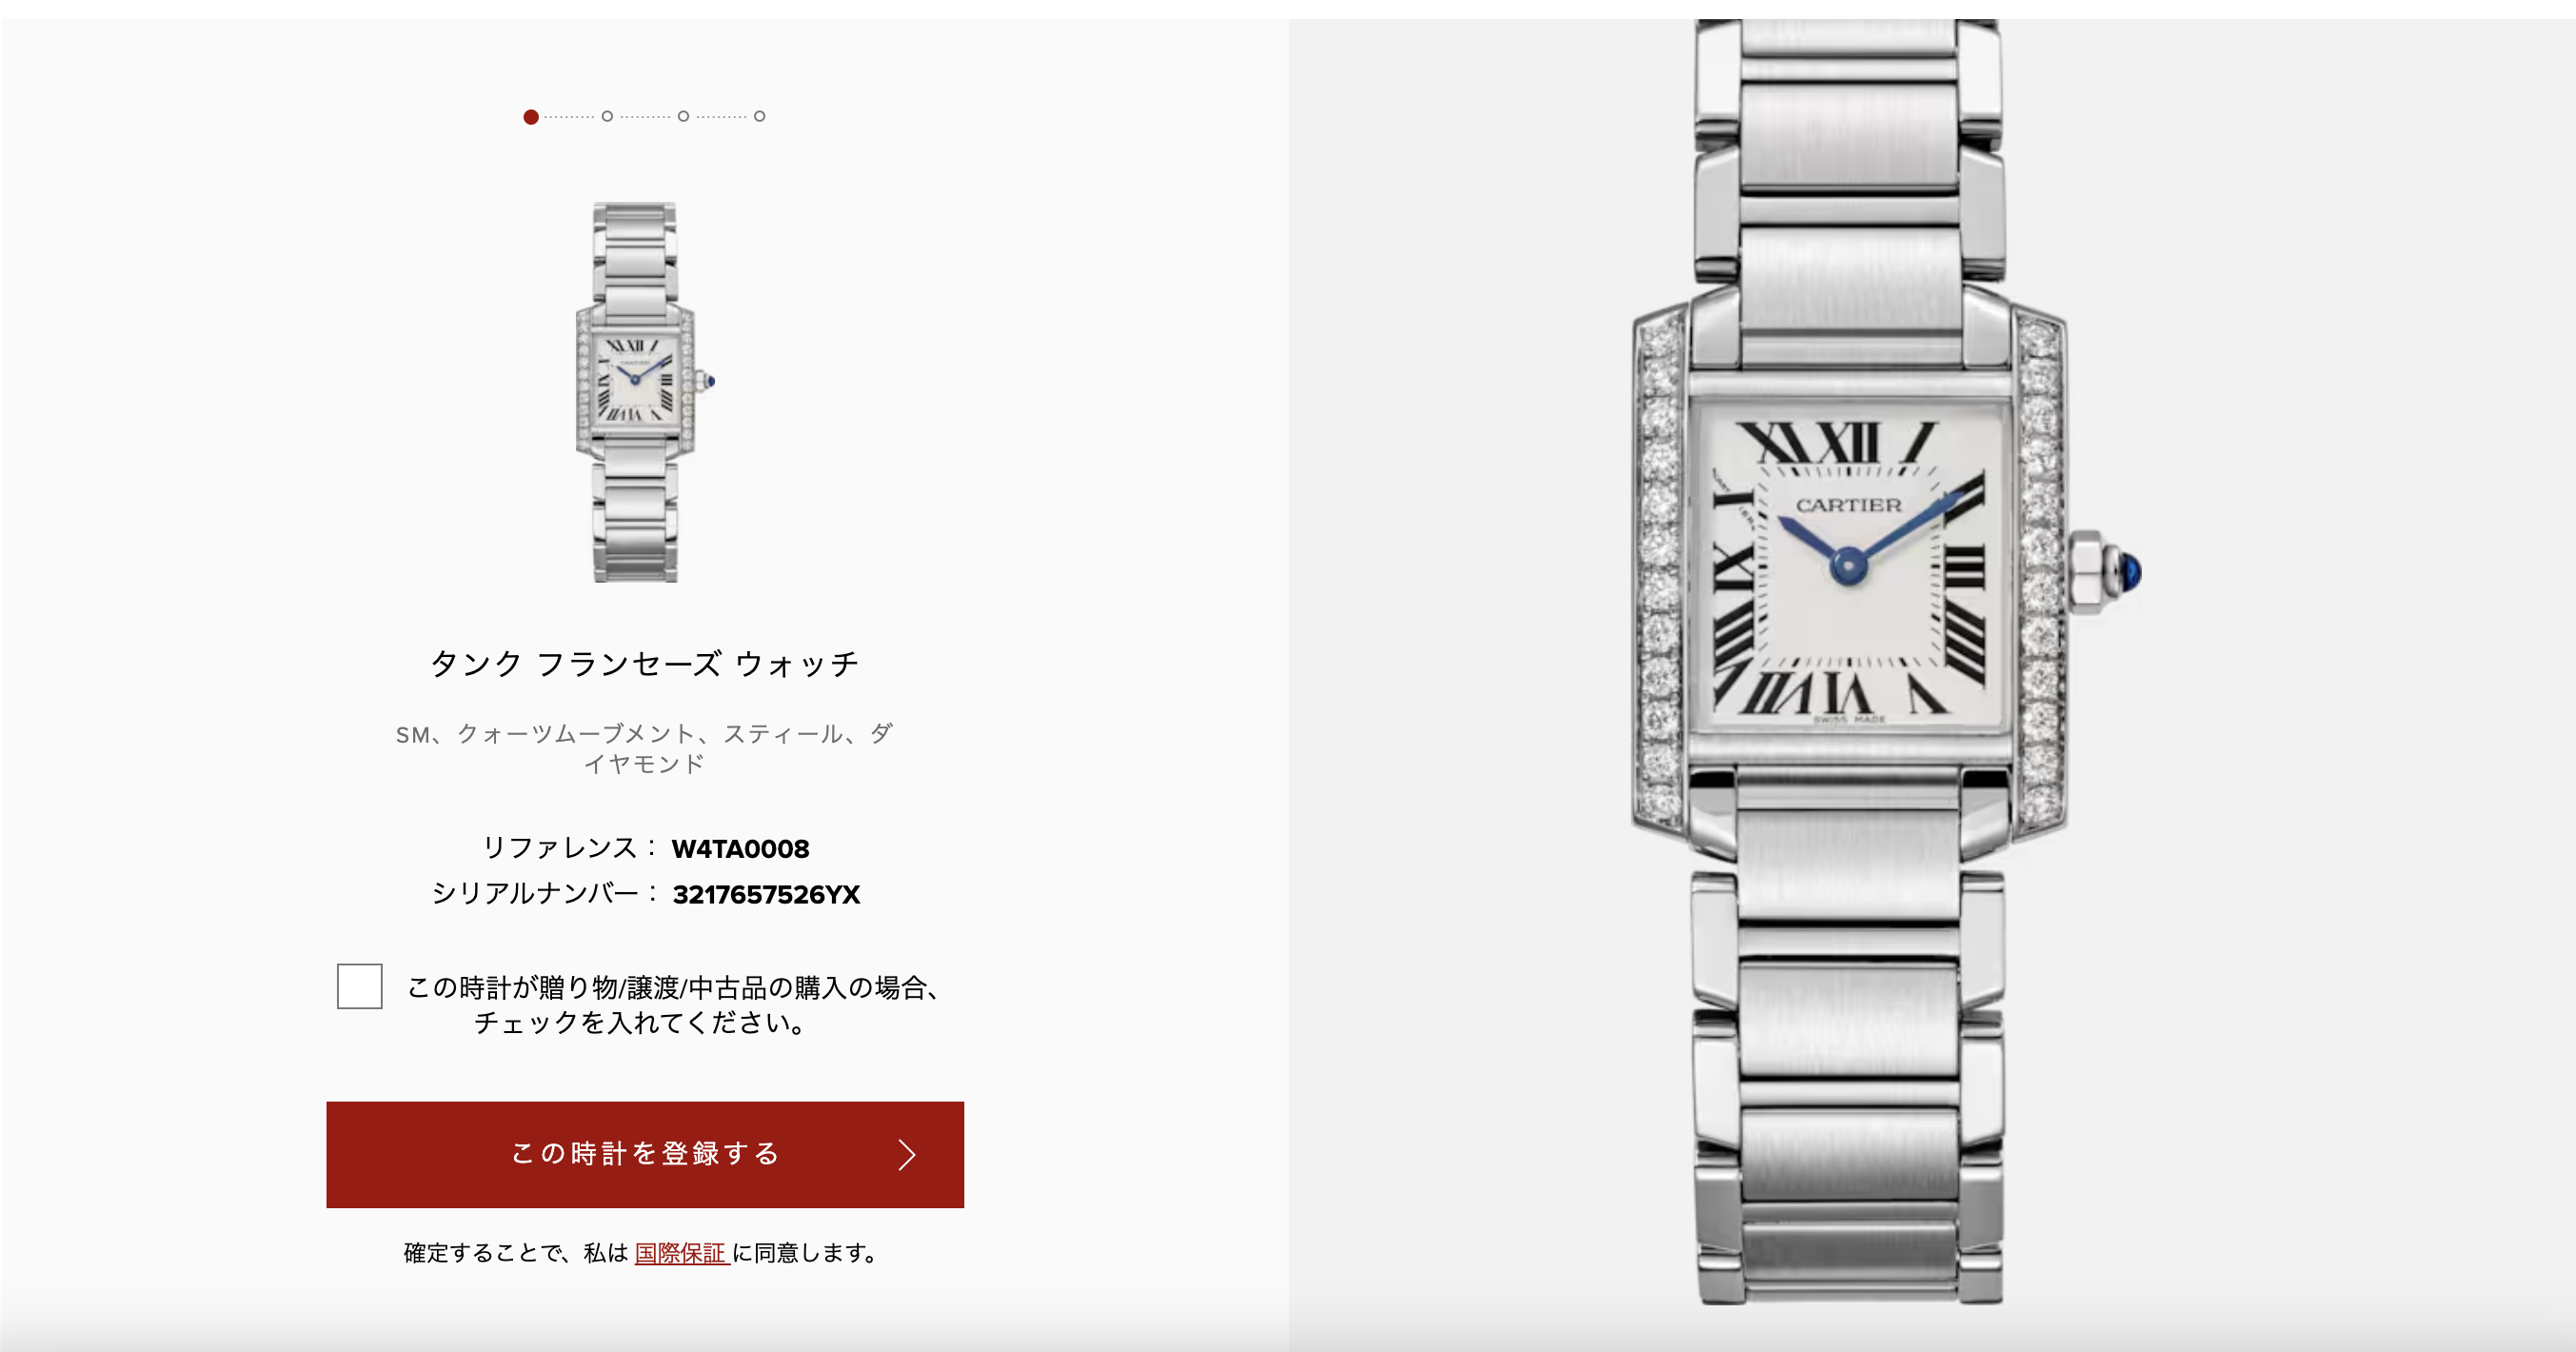
Task: Click the blue hands center of the large dial
Action: (x=1848, y=566)
